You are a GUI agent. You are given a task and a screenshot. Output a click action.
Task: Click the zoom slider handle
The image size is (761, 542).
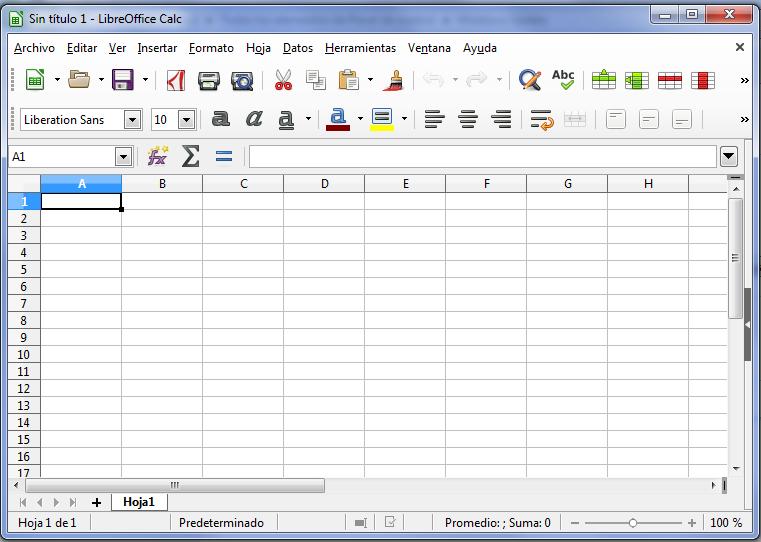point(632,523)
